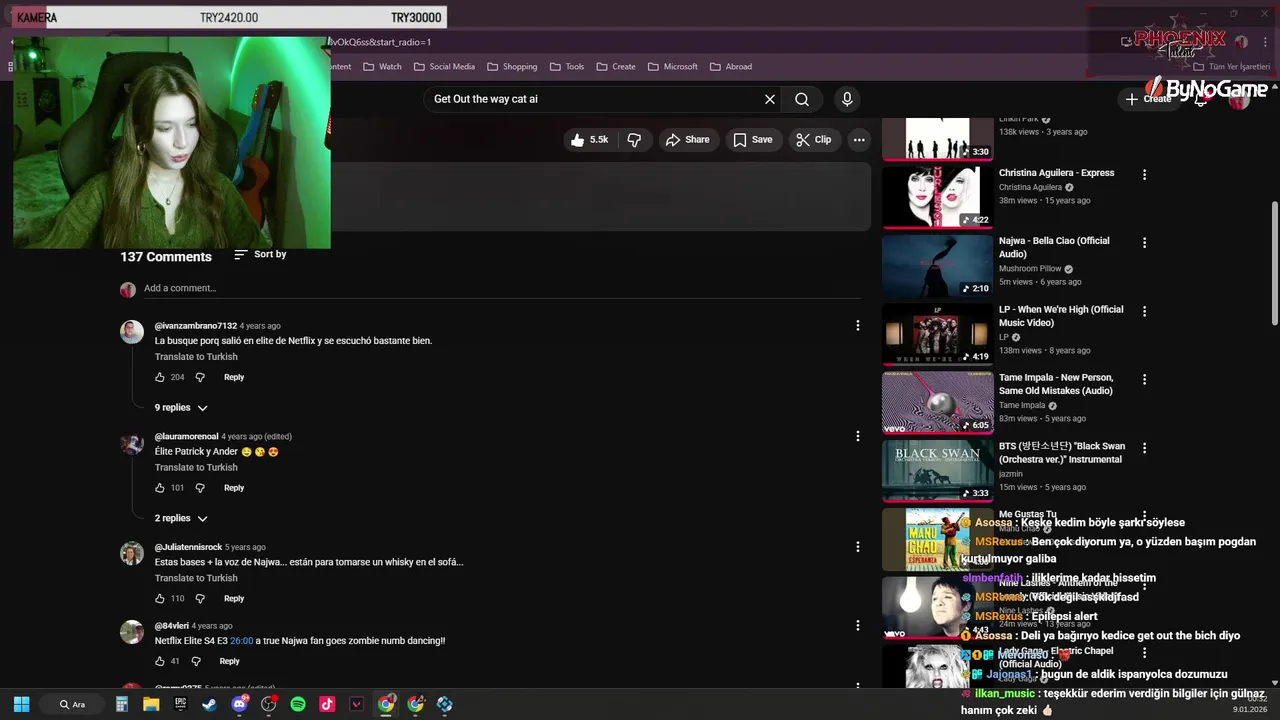Open options for LP - When We're High
Screen dimensions: 1280x720
point(1144,311)
